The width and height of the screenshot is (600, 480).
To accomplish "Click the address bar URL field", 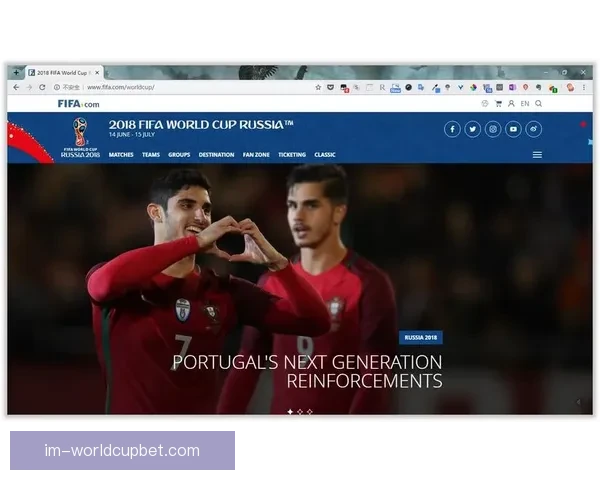I will point(200,87).
